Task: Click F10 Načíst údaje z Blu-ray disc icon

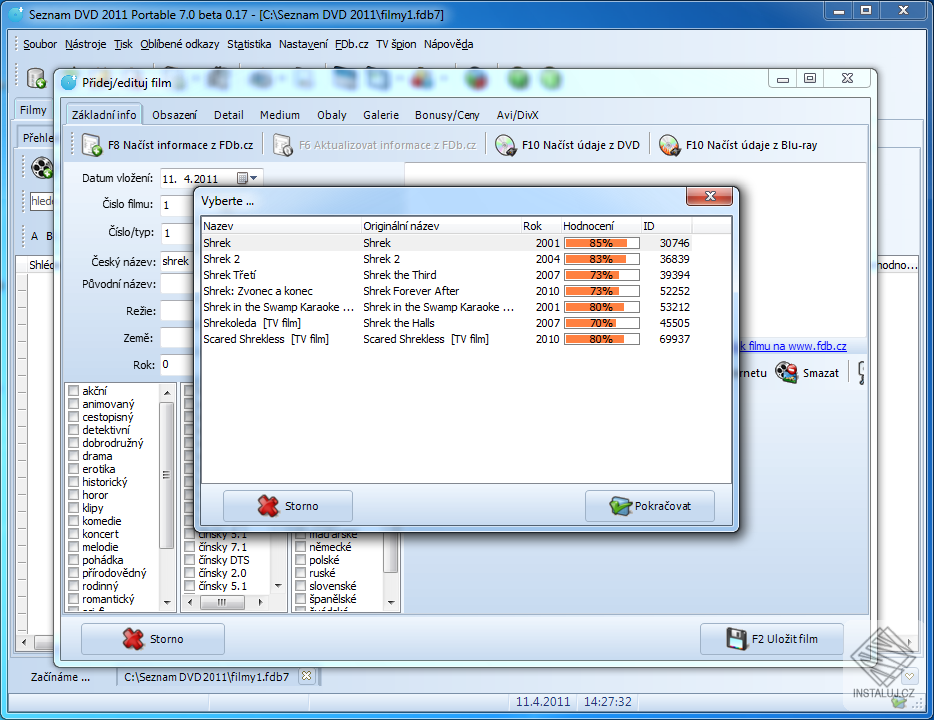Action: click(670, 145)
